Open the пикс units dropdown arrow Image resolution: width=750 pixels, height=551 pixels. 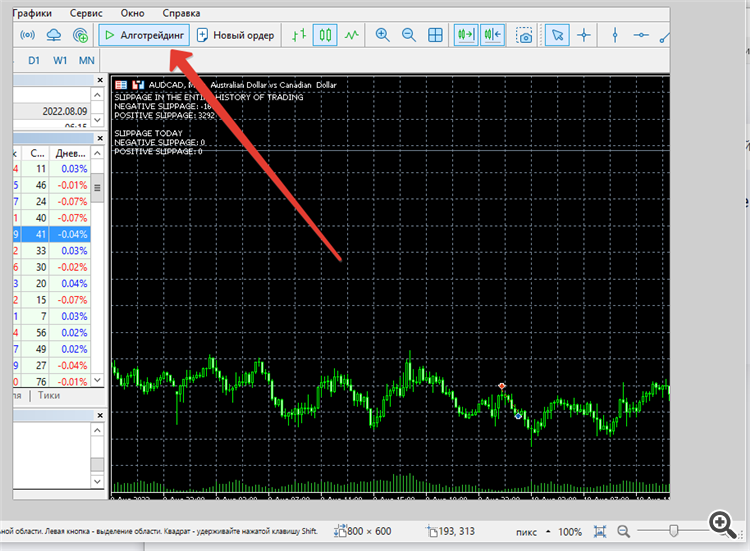pyautogui.click(x=548, y=531)
